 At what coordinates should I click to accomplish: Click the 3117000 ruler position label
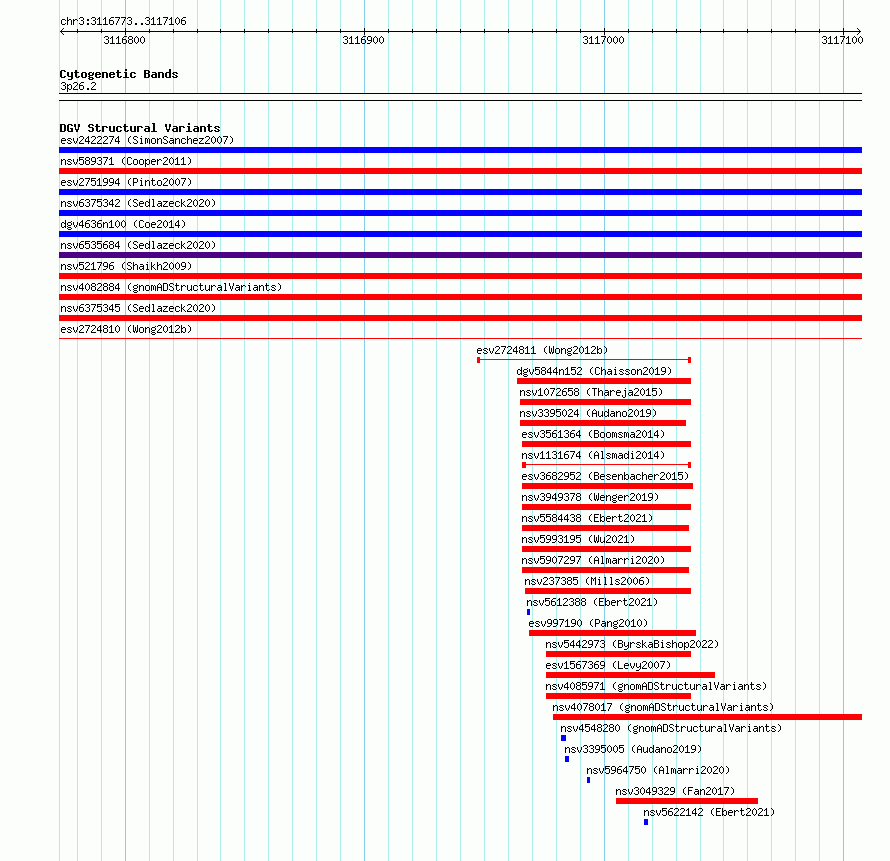pyautogui.click(x=603, y=40)
